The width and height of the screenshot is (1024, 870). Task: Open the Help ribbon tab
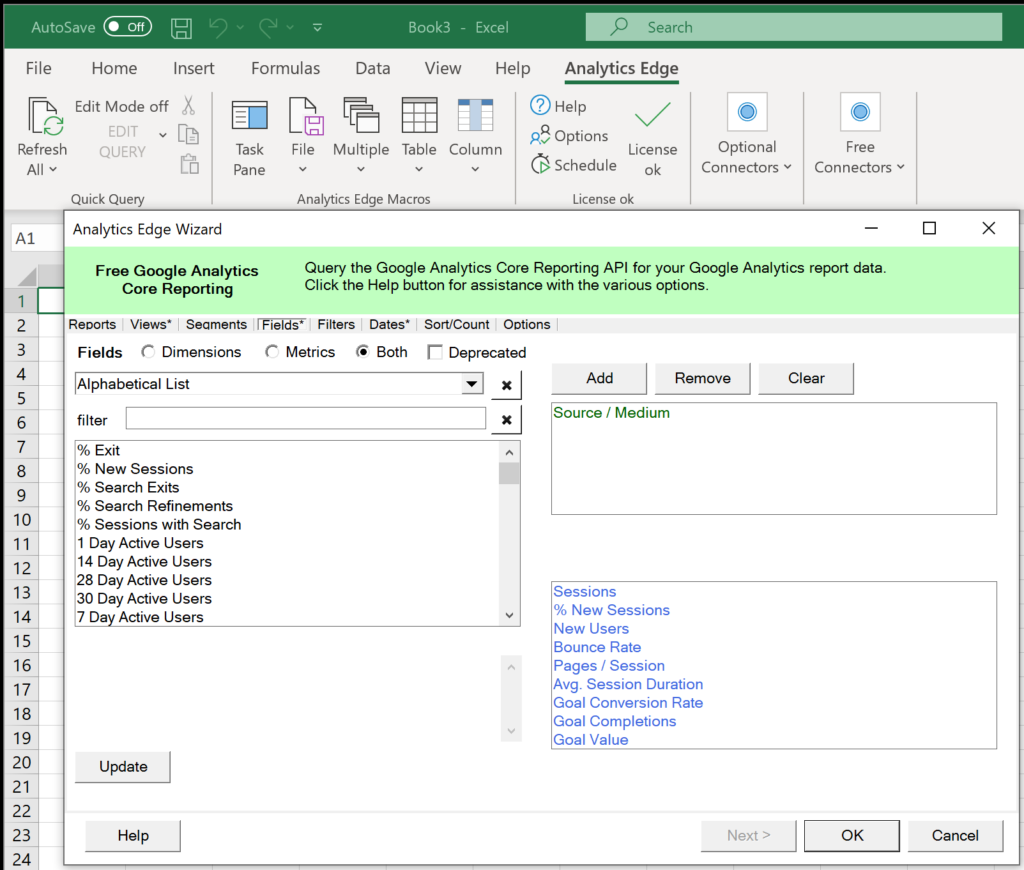coord(513,68)
